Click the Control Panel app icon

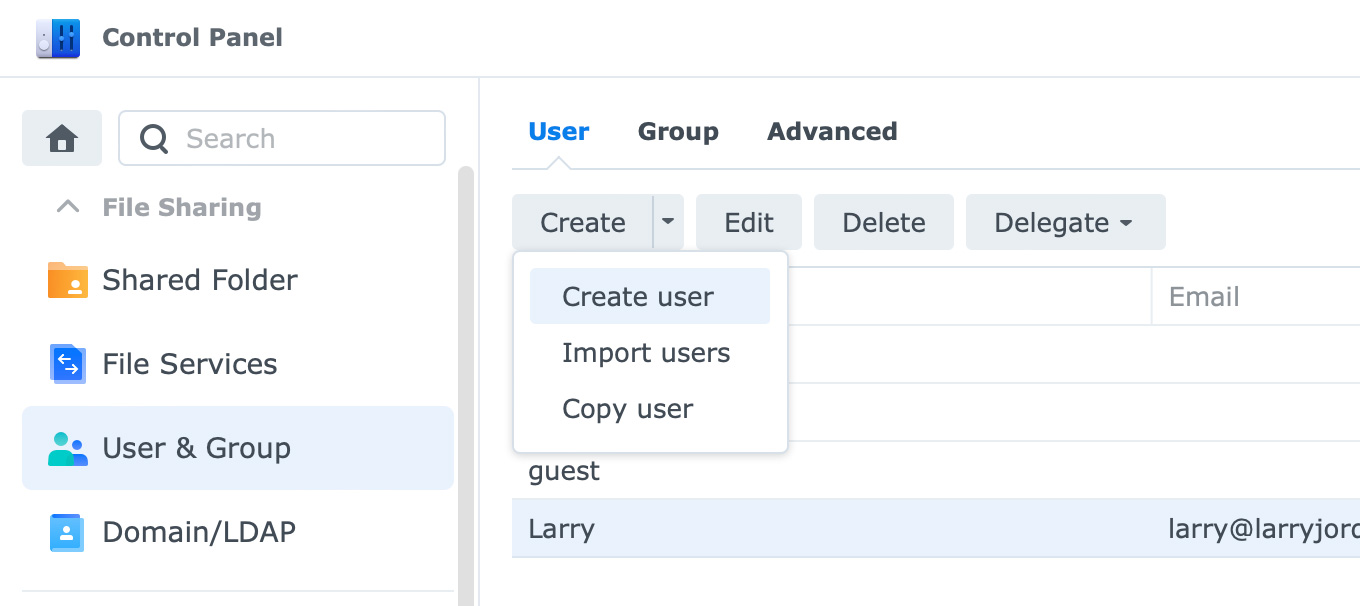pyautogui.click(x=58, y=38)
